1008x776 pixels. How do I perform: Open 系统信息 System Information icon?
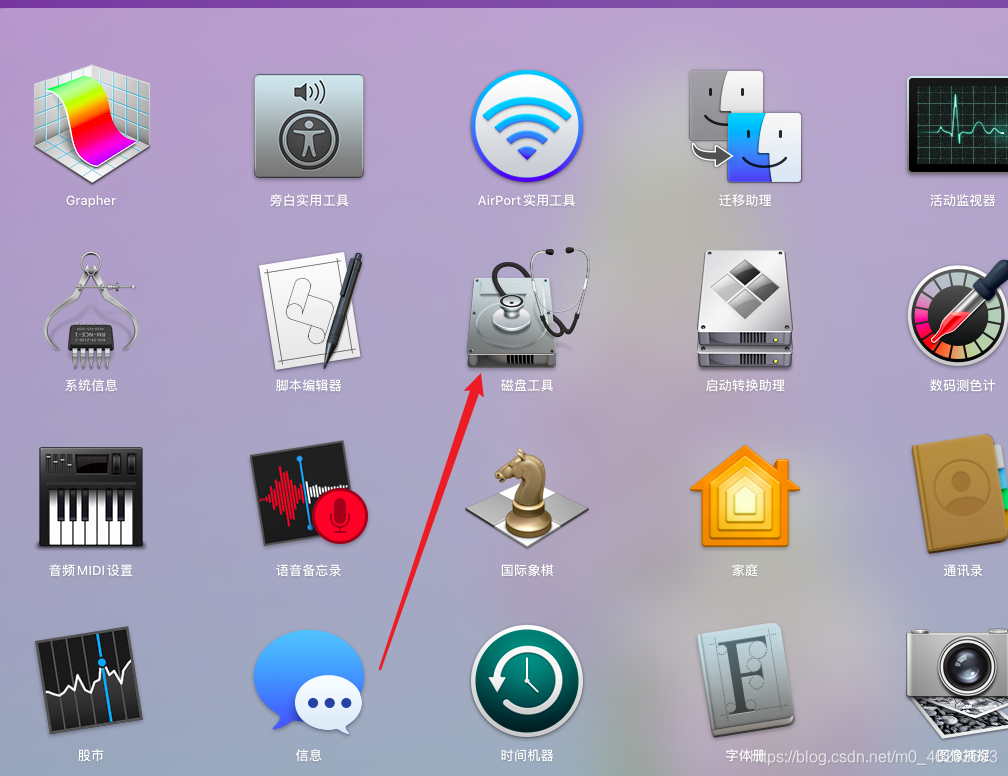(x=91, y=311)
